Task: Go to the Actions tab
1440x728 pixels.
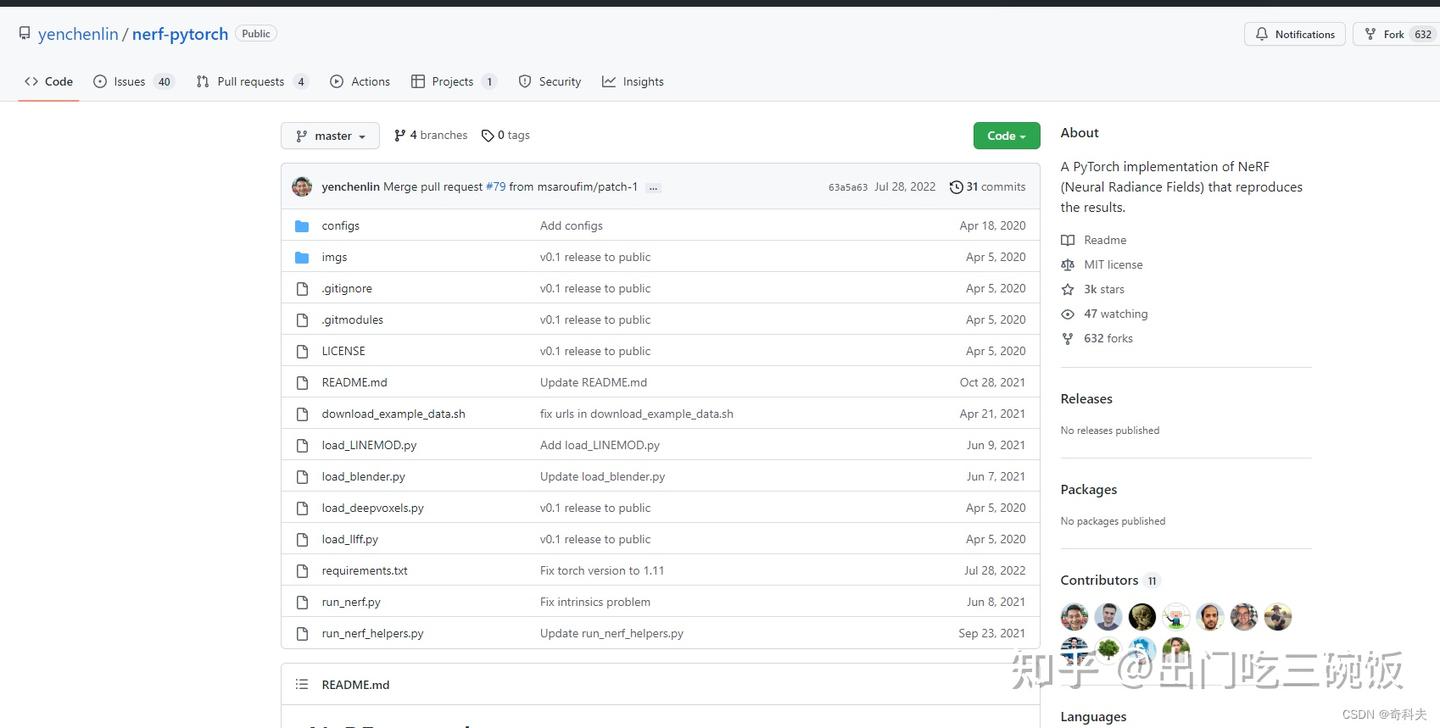Action: pyautogui.click(x=360, y=82)
